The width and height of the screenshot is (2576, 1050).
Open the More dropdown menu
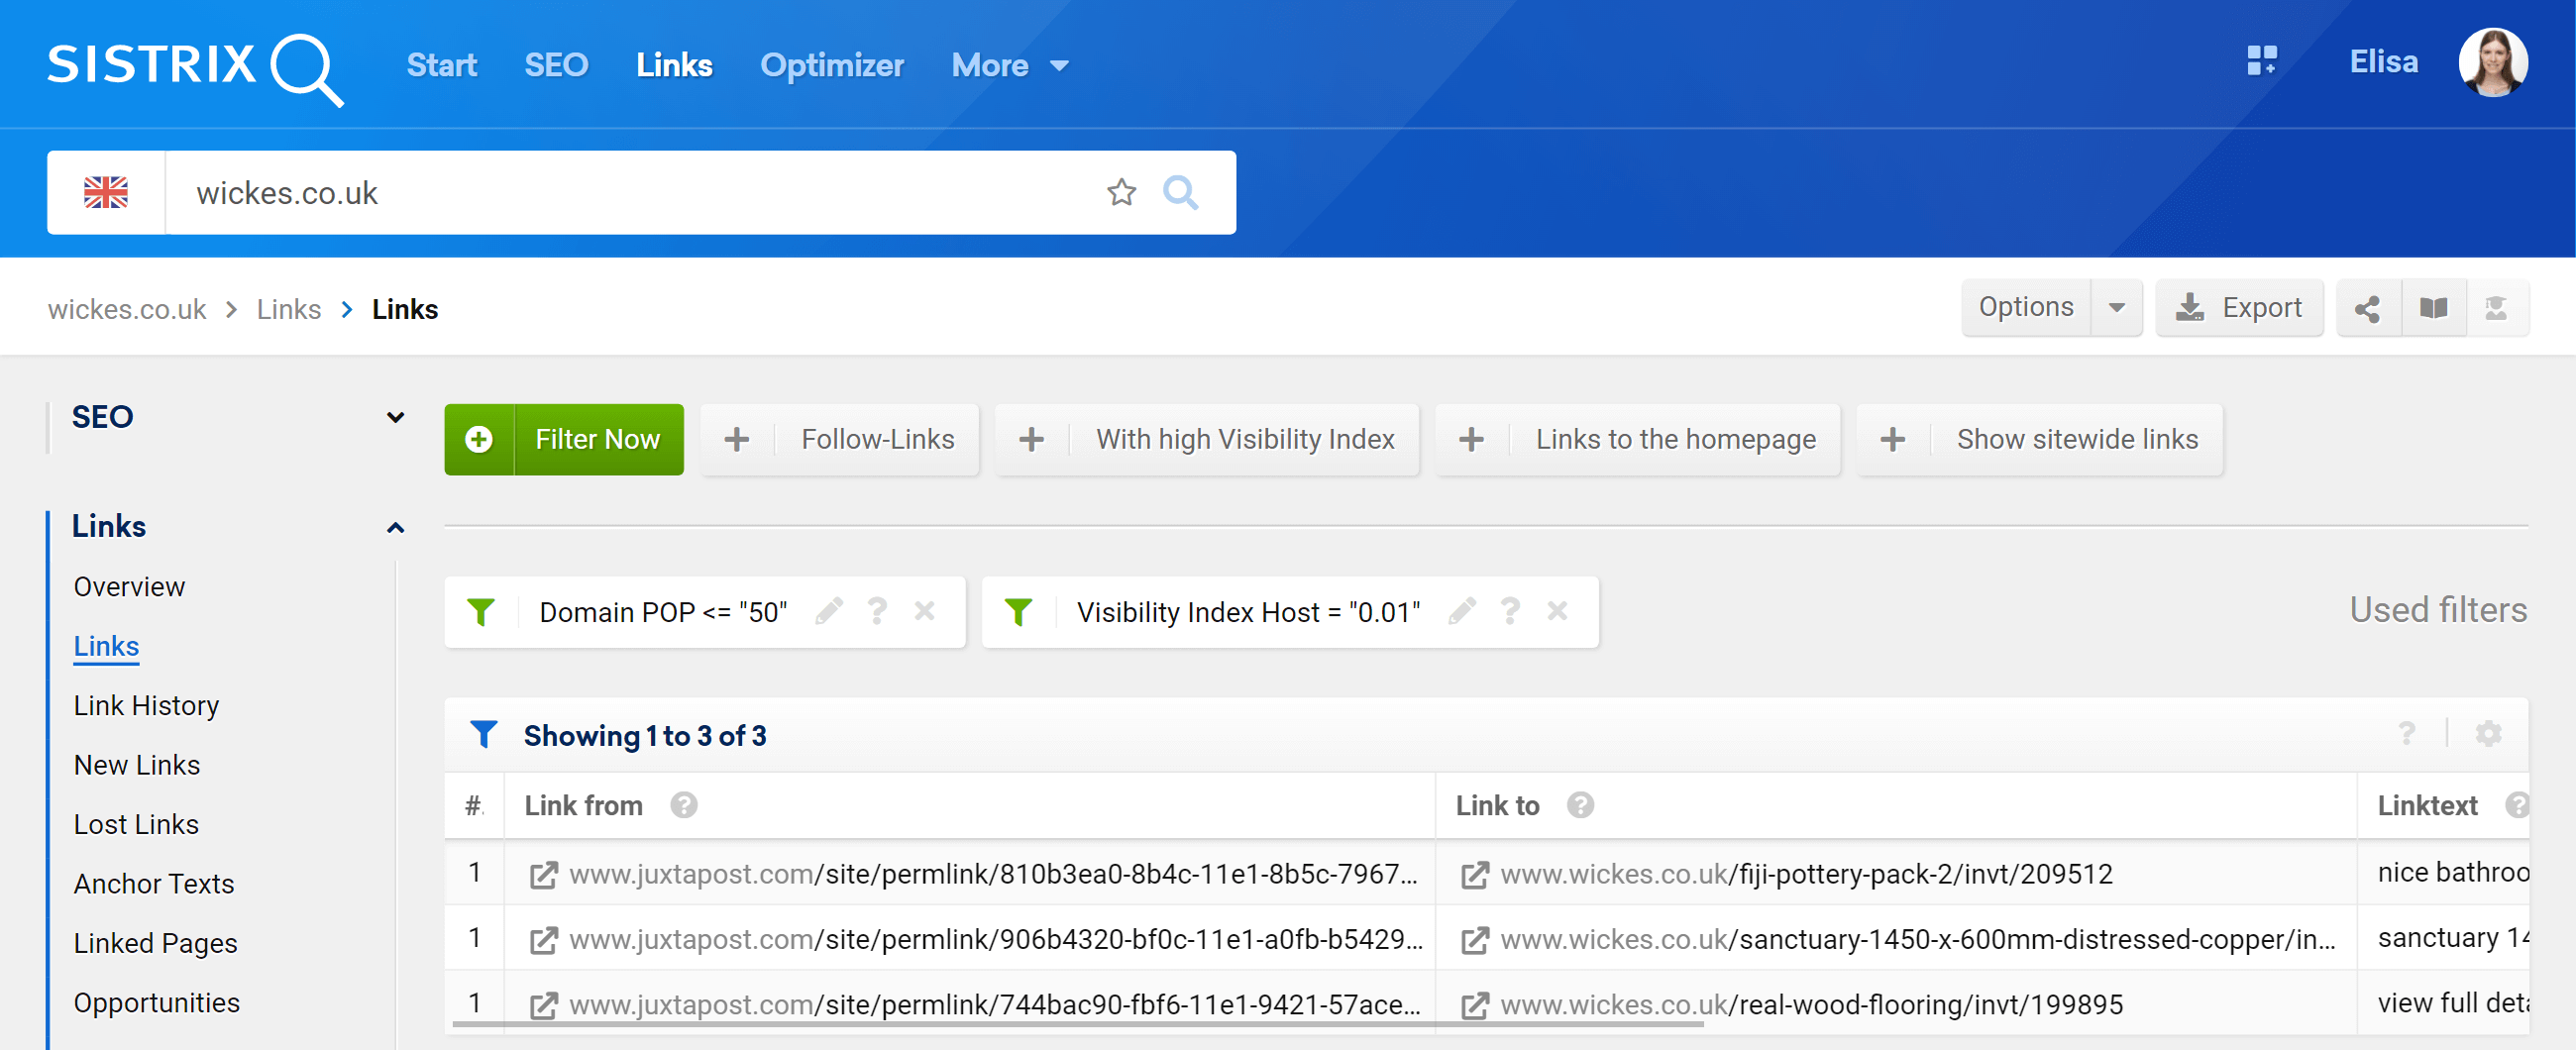[x=1010, y=66]
